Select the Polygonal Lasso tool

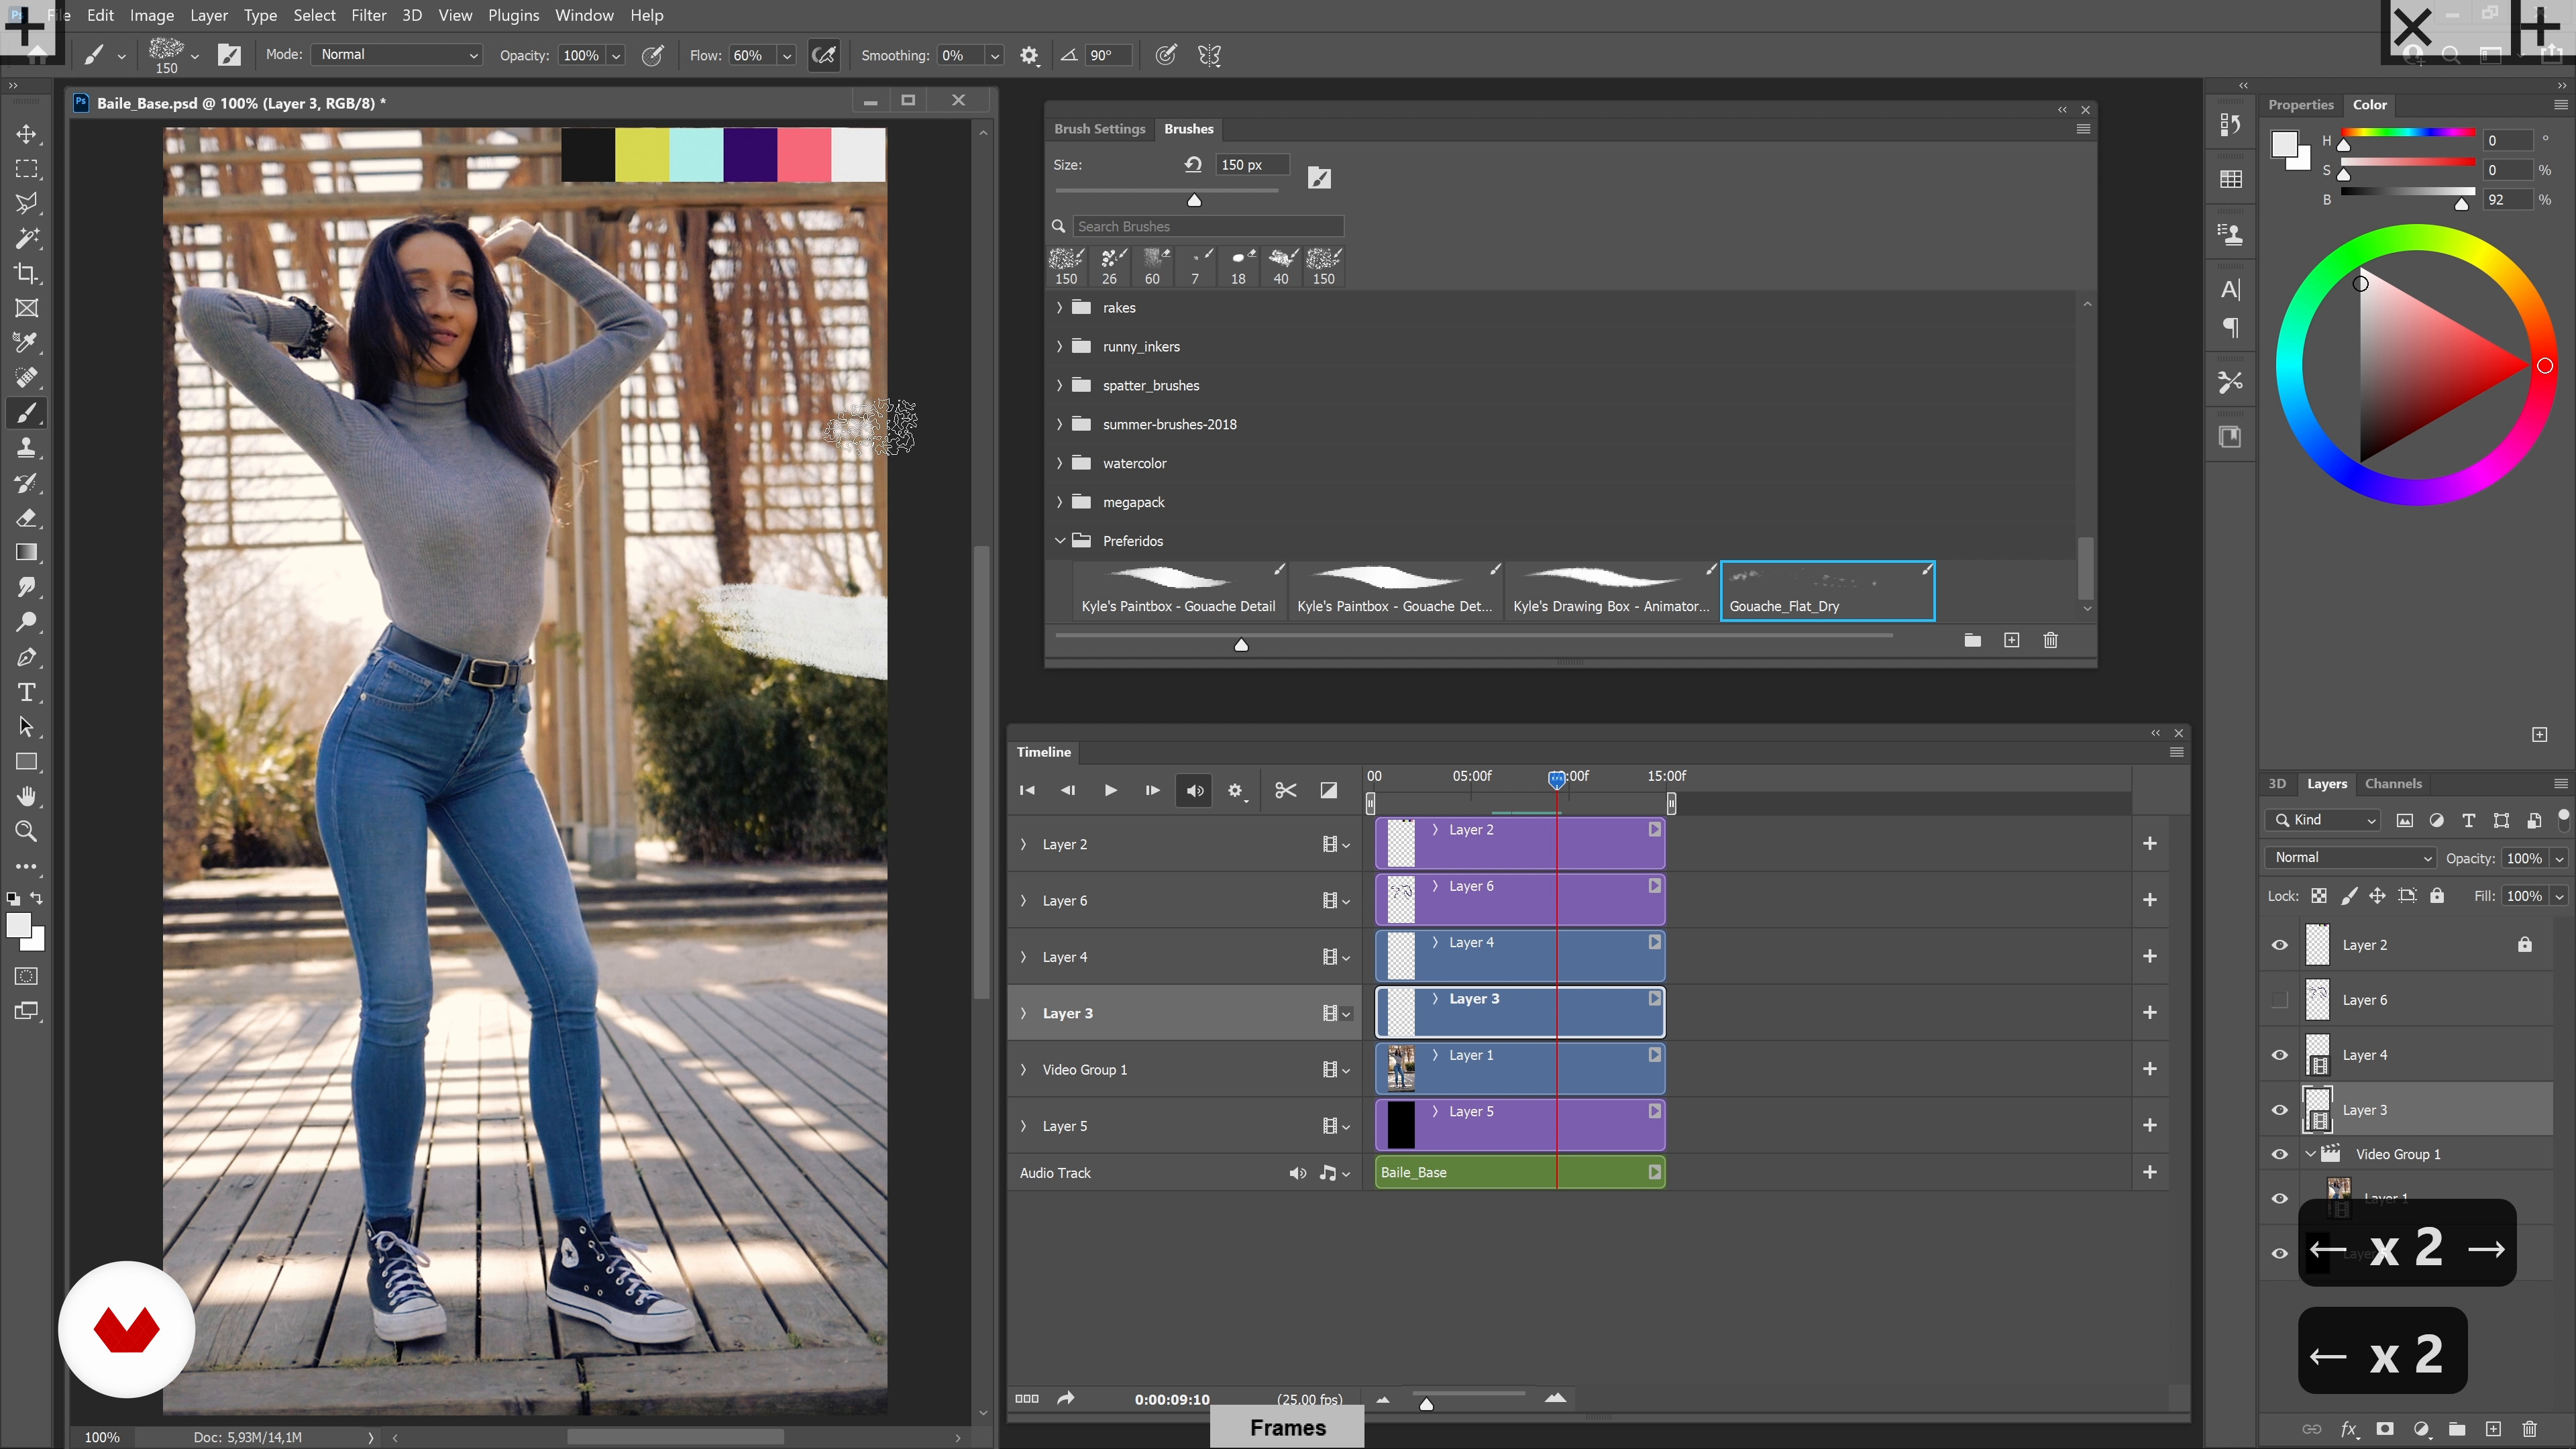[x=27, y=204]
